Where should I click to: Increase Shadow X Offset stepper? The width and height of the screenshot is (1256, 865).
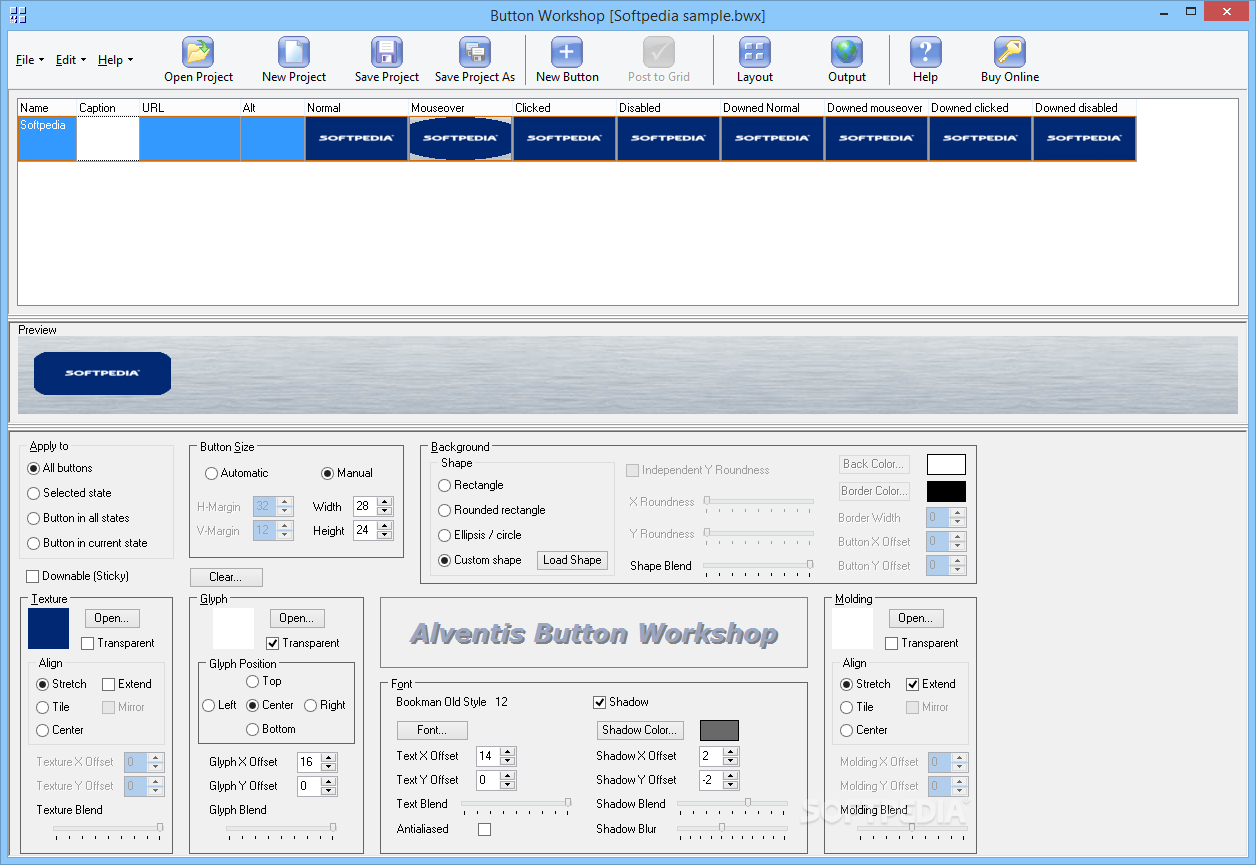coord(732,751)
